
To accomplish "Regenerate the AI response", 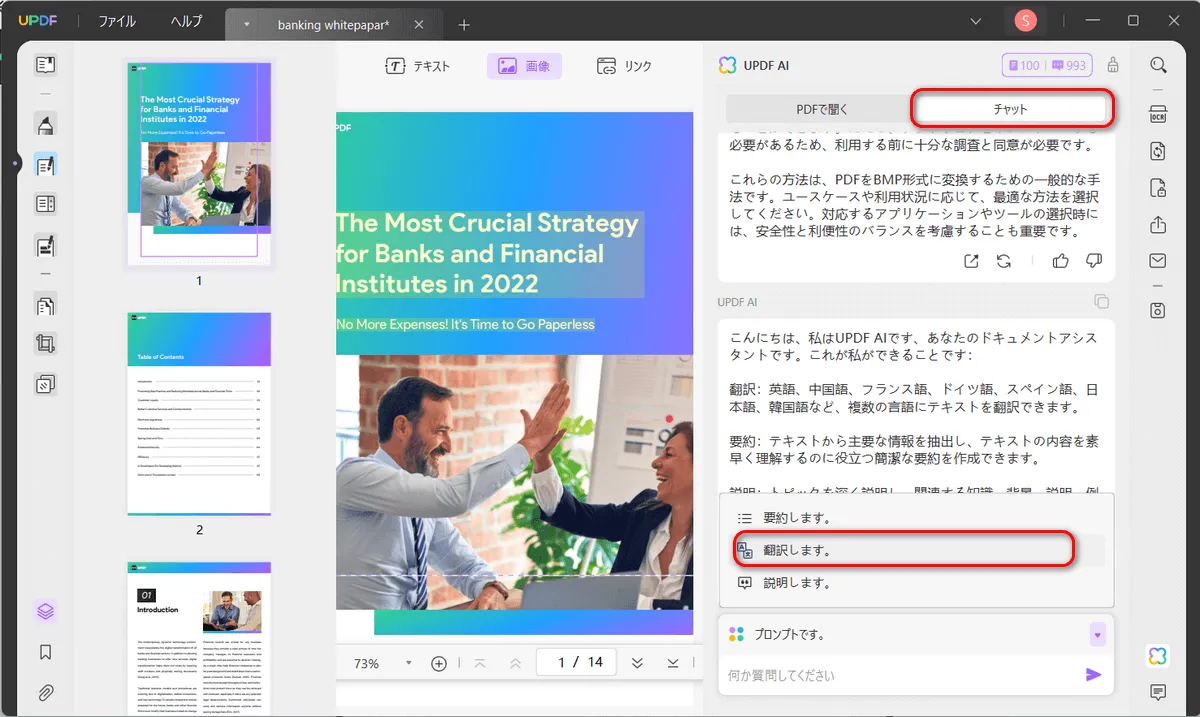I will (x=1004, y=261).
